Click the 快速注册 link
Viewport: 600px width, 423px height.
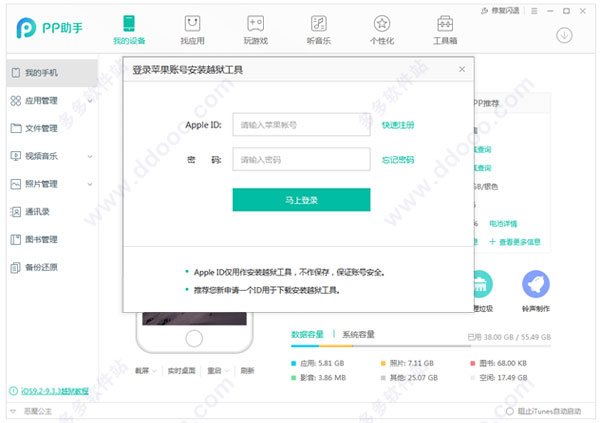click(398, 125)
